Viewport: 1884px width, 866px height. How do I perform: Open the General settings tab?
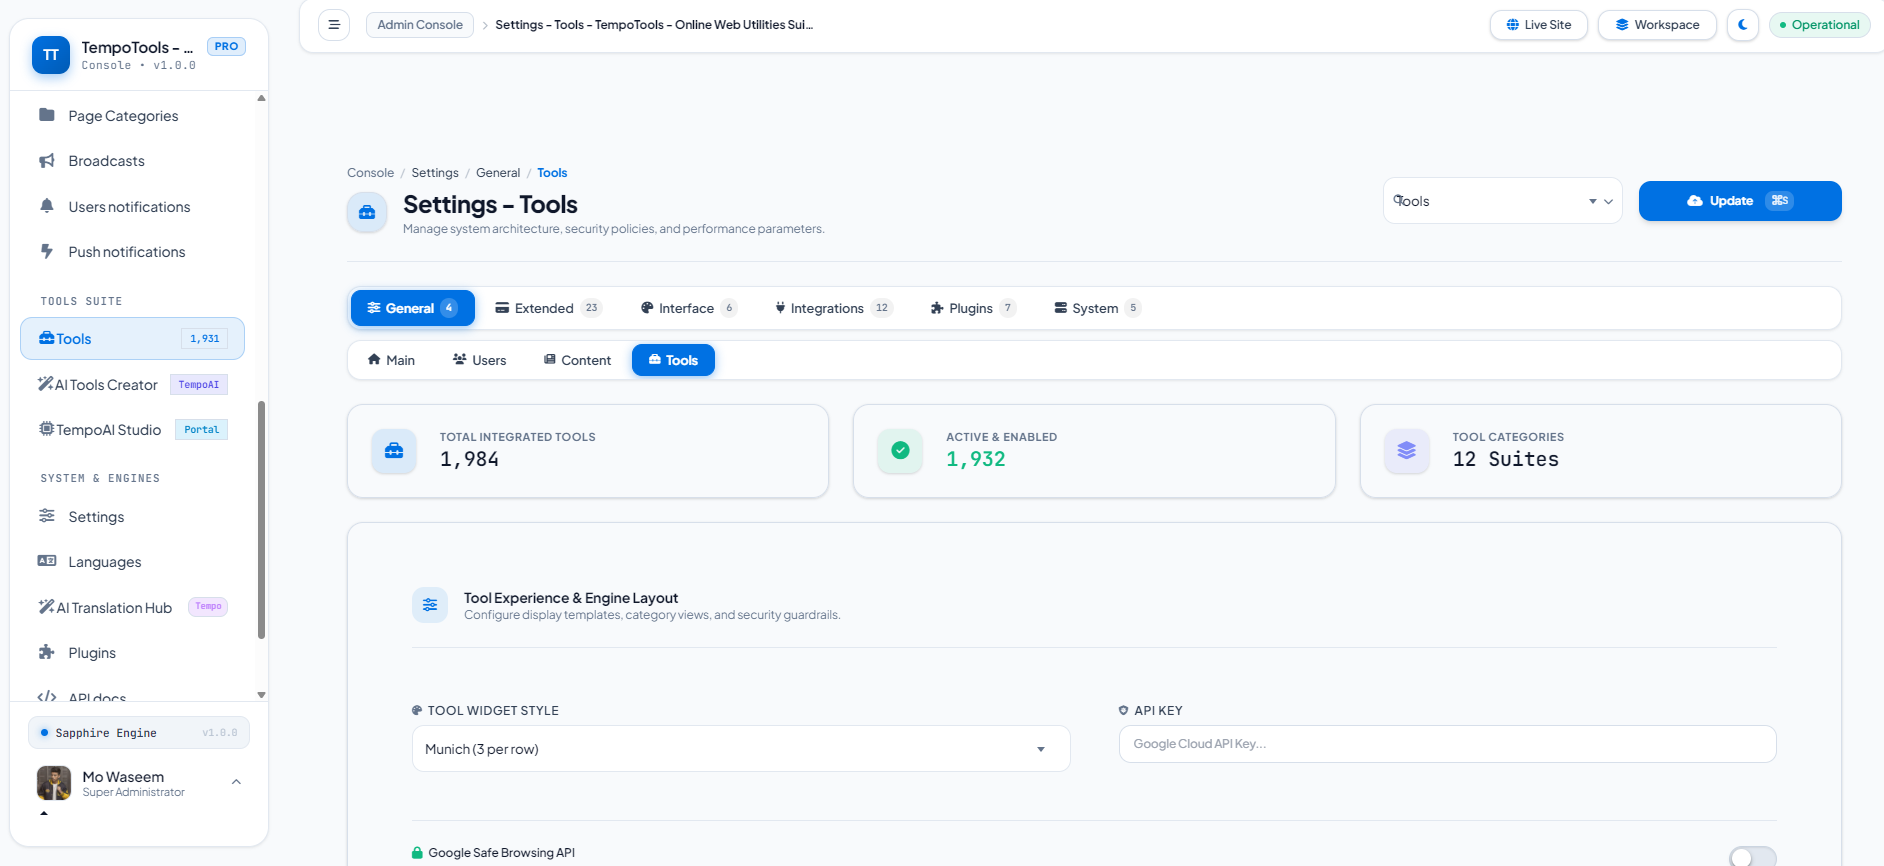[x=413, y=308]
